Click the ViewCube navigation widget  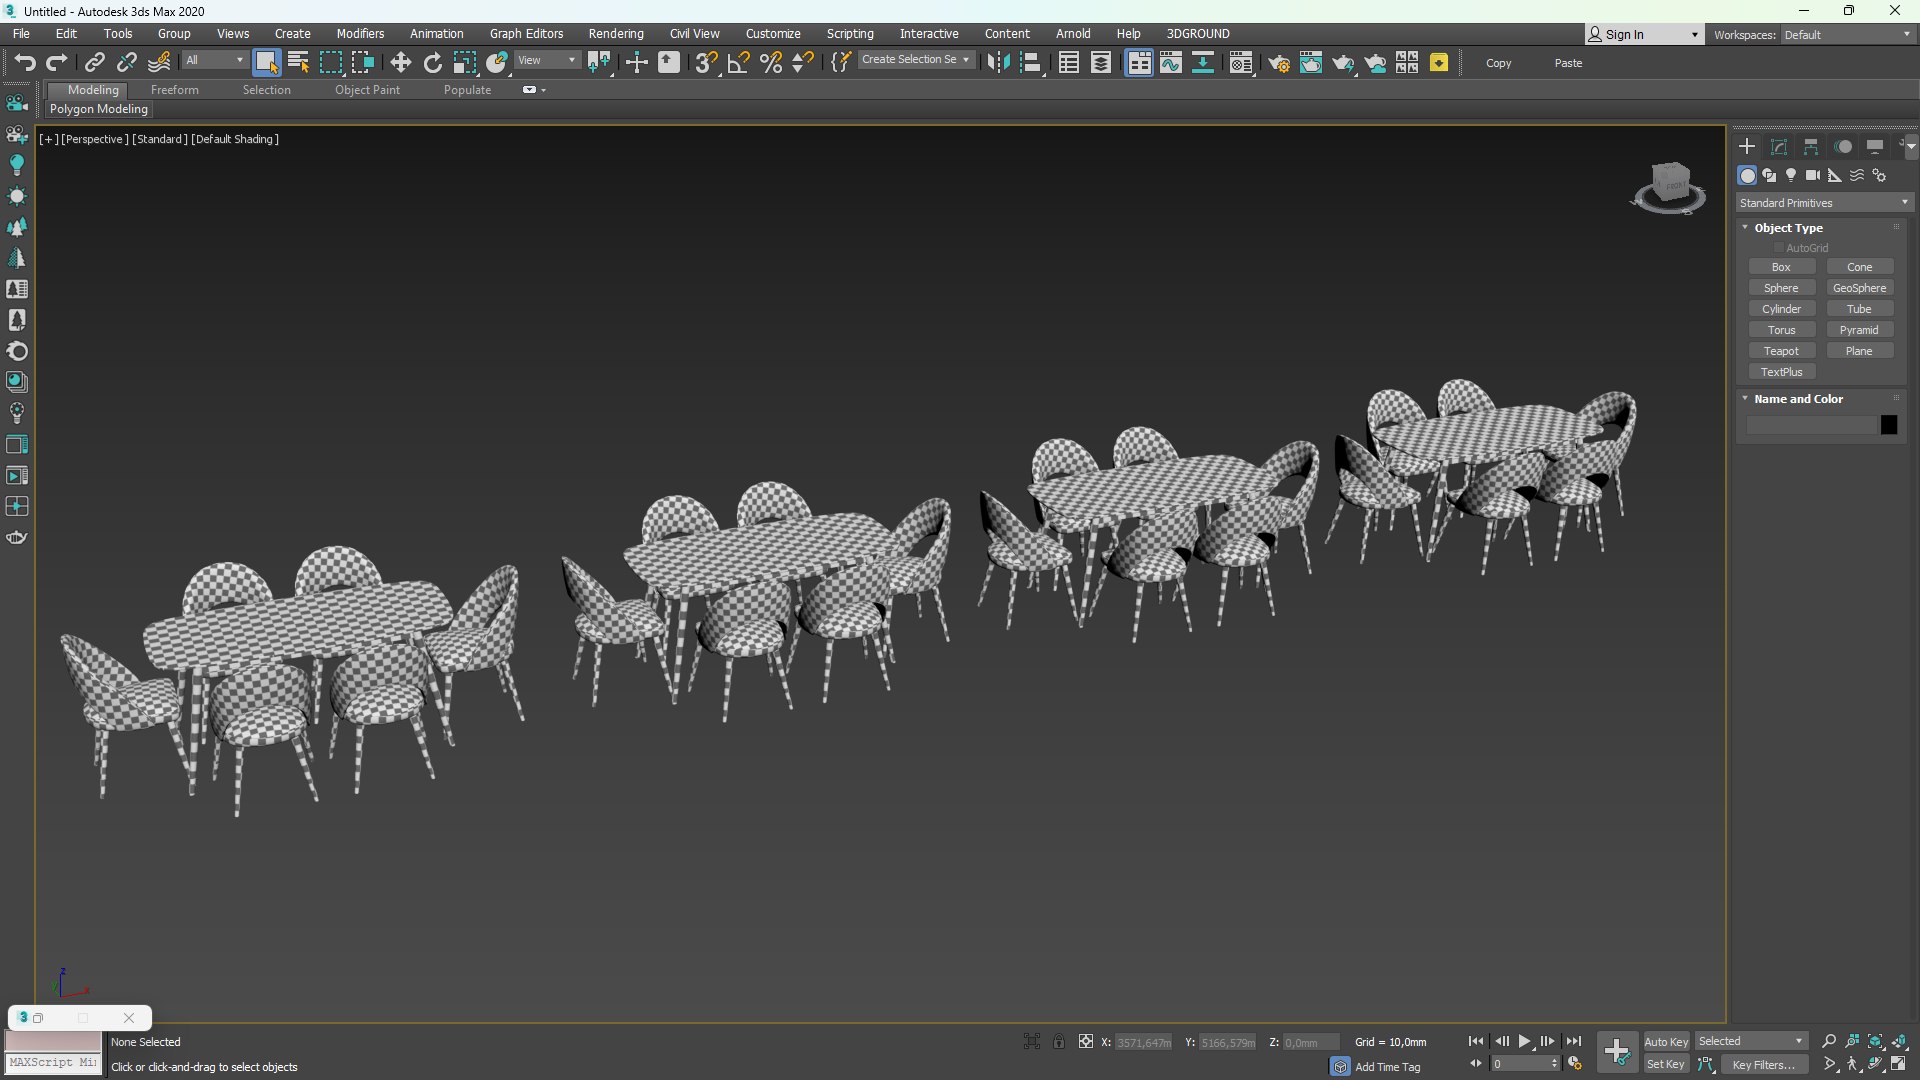coord(1669,187)
